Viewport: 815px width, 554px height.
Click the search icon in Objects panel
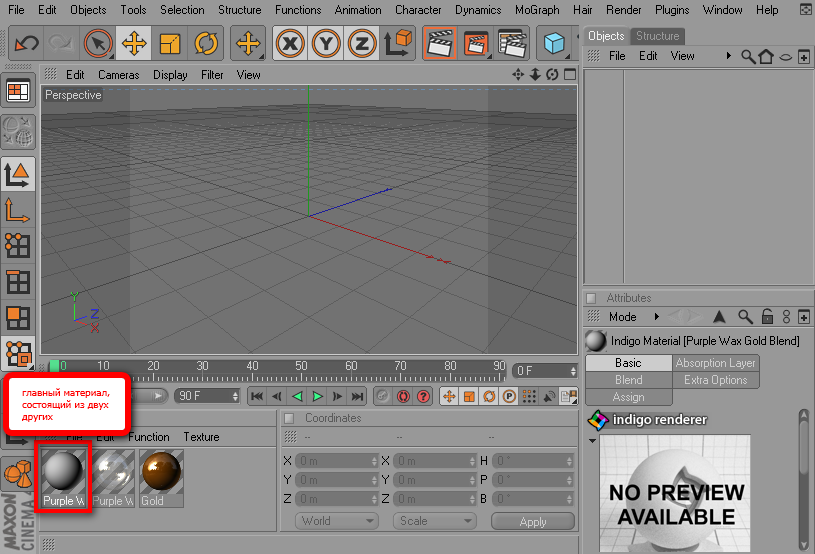click(x=747, y=57)
